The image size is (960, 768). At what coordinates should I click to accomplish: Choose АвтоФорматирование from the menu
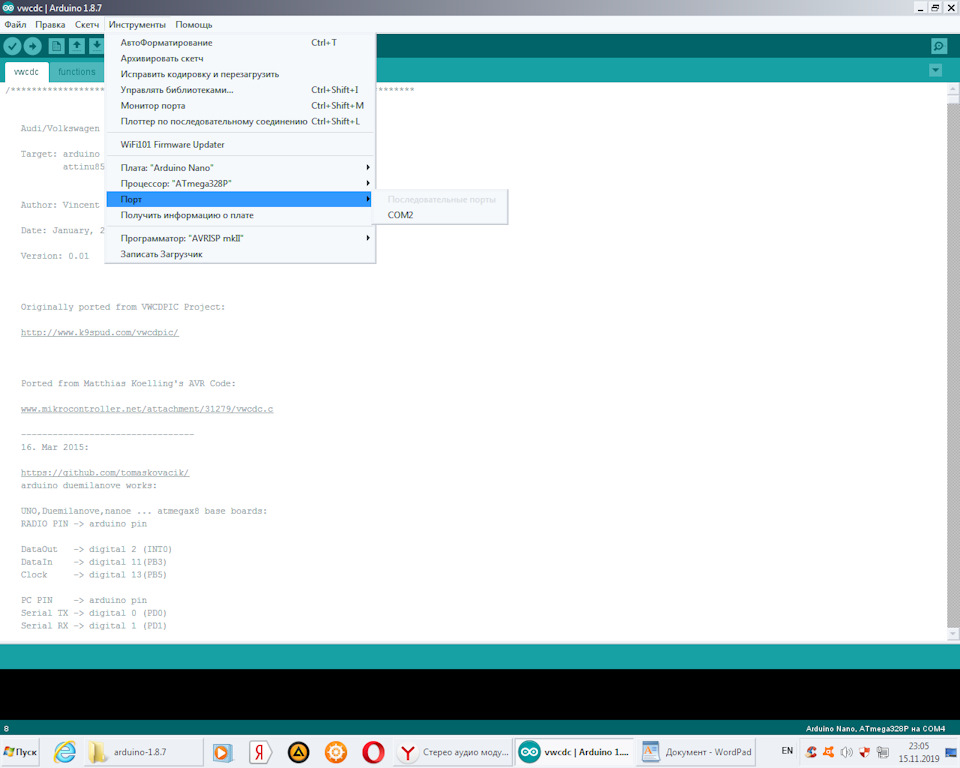(x=240, y=42)
